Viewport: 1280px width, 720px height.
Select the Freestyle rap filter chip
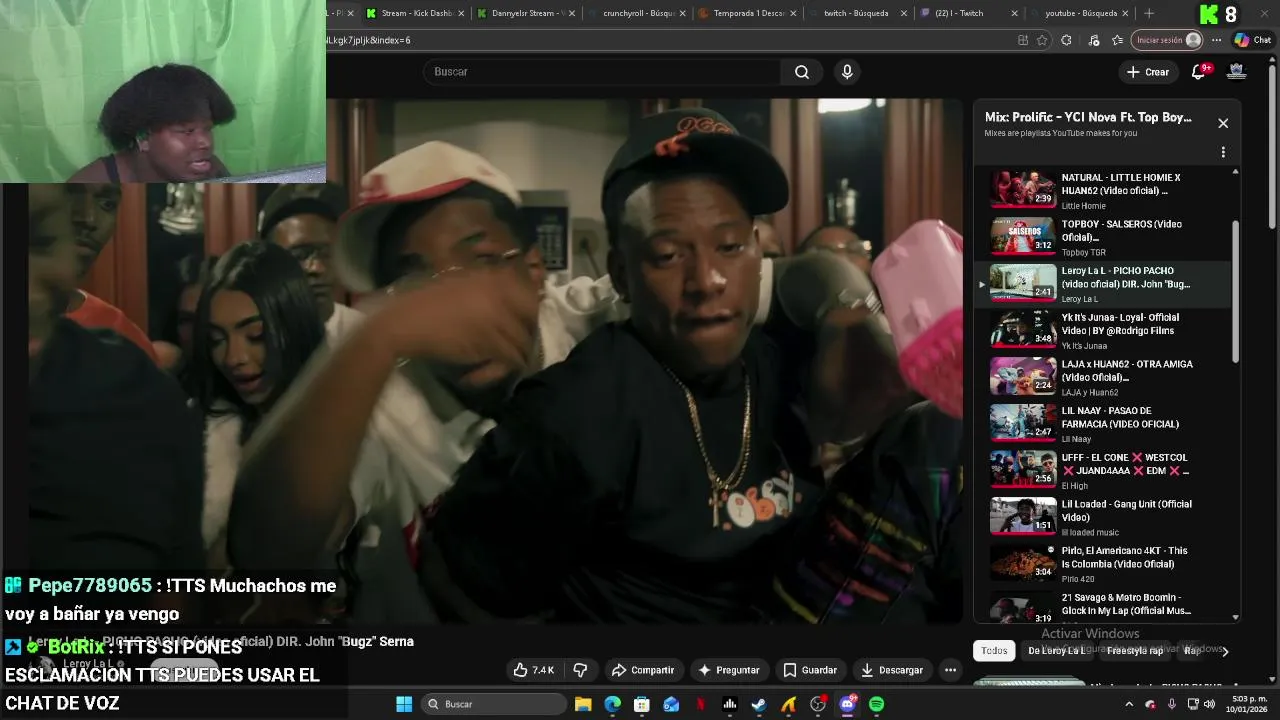[1135, 650]
